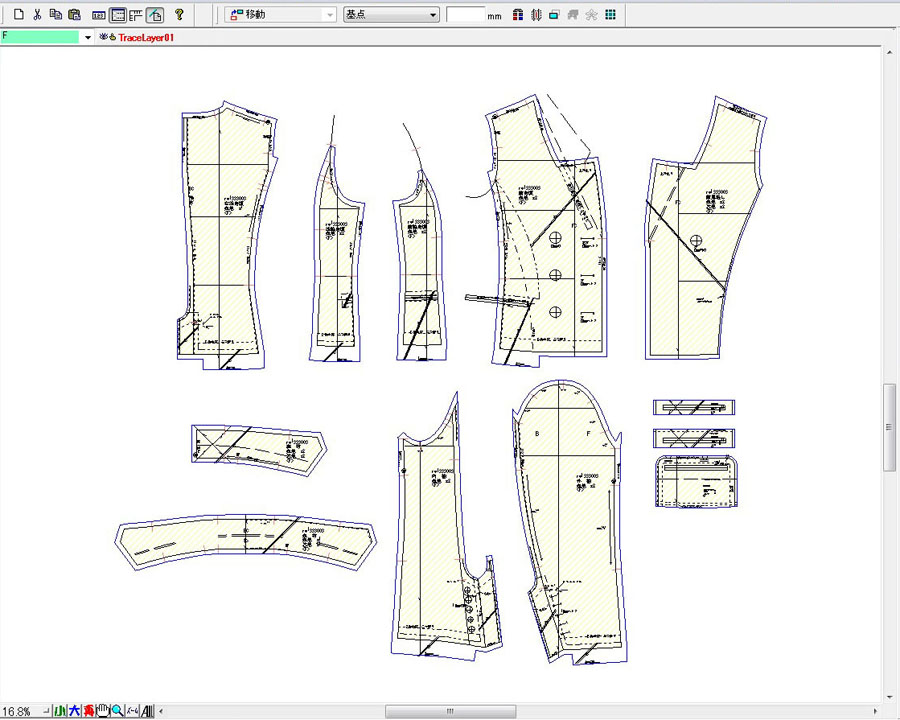The image size is (900, 720).
Task: Open the 移動 command dropdown
Action: point(330,15)
